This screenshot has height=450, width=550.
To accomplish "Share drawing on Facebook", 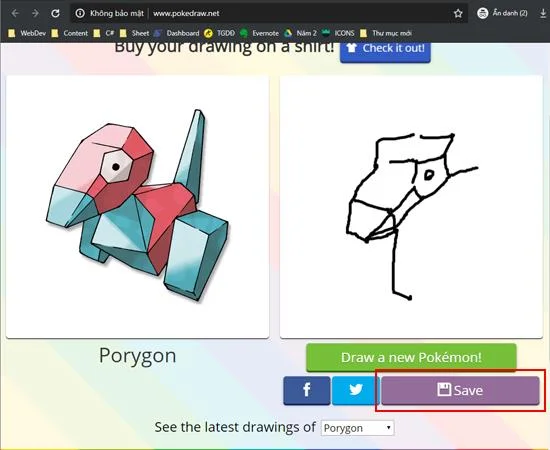I will pos(307,390).
